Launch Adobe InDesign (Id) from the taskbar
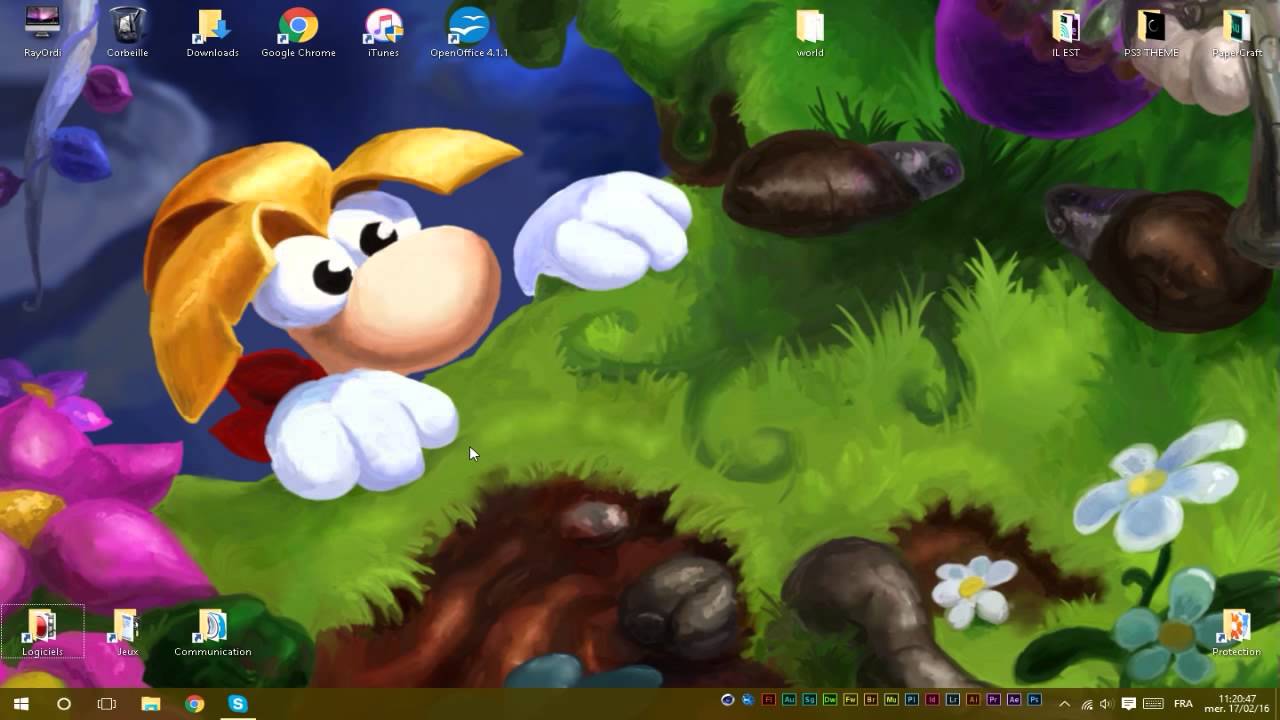This screenshot has height=720, width=1280. [x=933, y=700]
